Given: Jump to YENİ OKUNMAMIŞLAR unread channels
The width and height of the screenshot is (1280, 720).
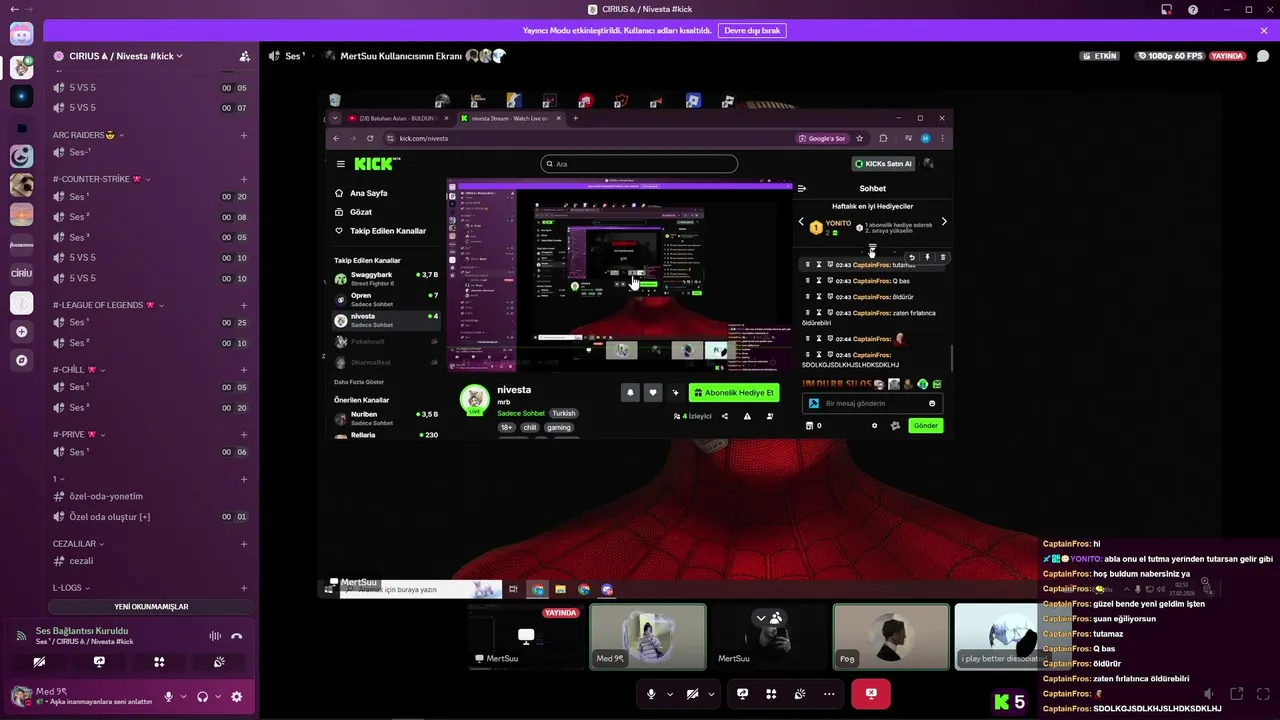Looking at the screenshot, I should (151, 607).
